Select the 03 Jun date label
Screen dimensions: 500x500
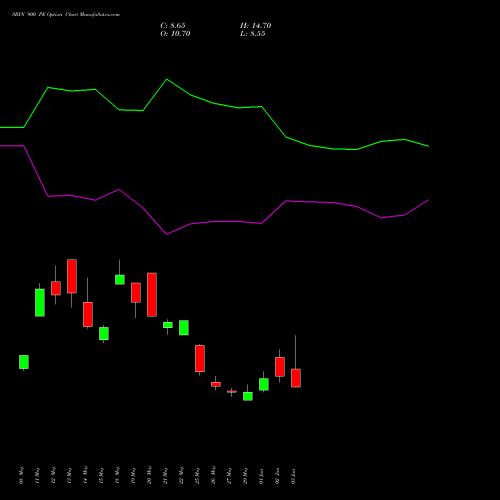293,475
